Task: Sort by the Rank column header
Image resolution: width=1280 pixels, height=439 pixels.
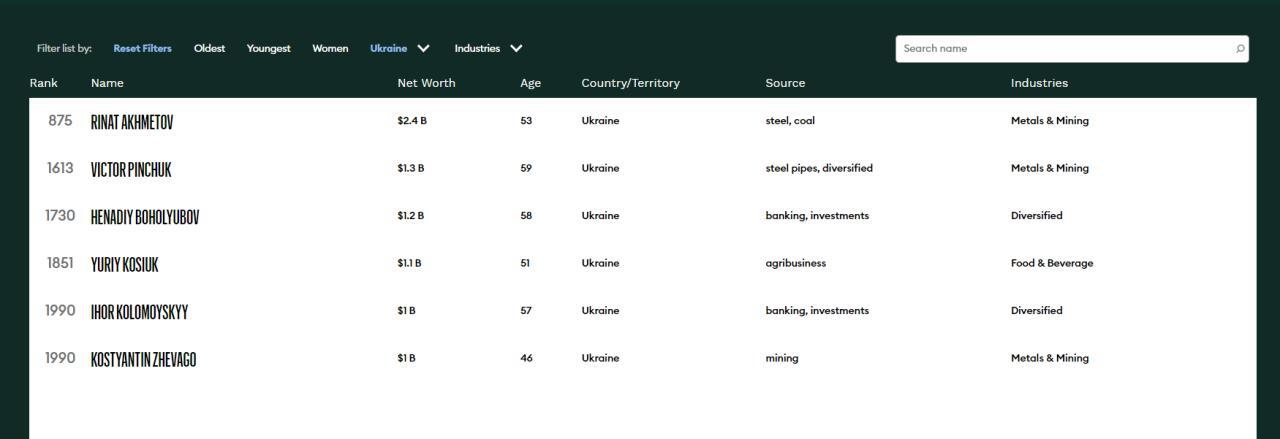Action: 44,83
